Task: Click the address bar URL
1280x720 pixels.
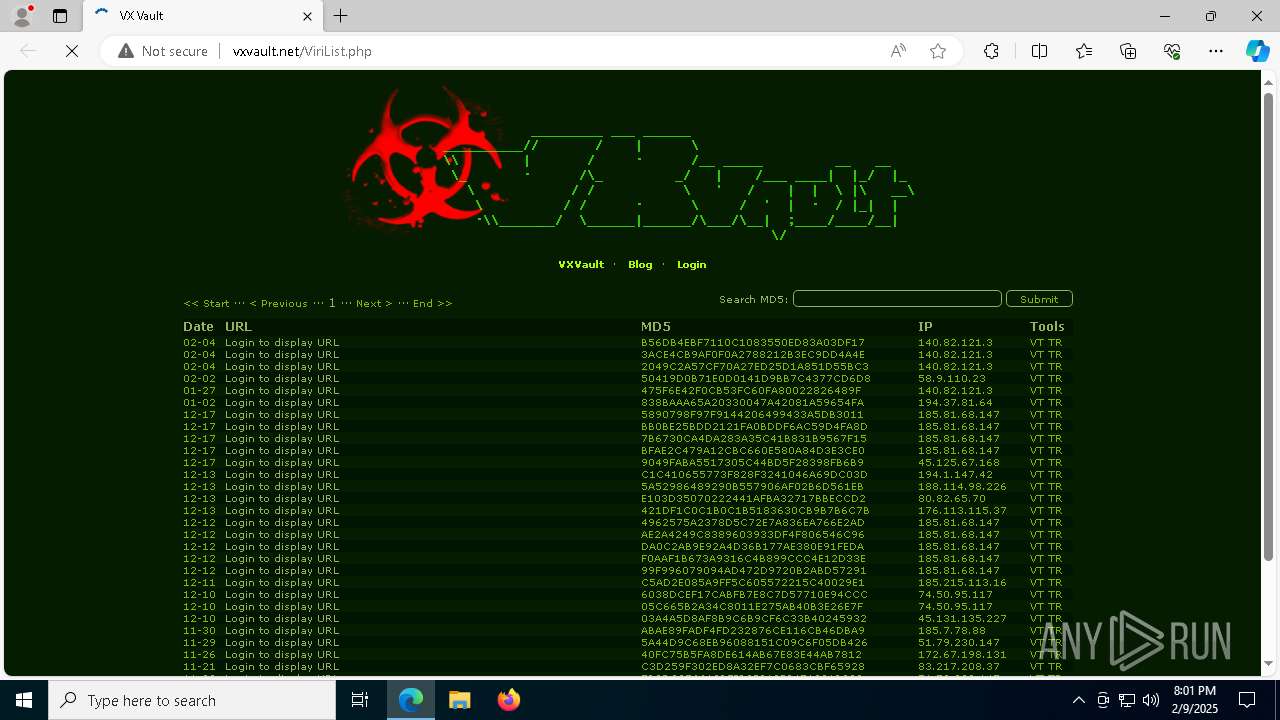Action: (302, 51)
